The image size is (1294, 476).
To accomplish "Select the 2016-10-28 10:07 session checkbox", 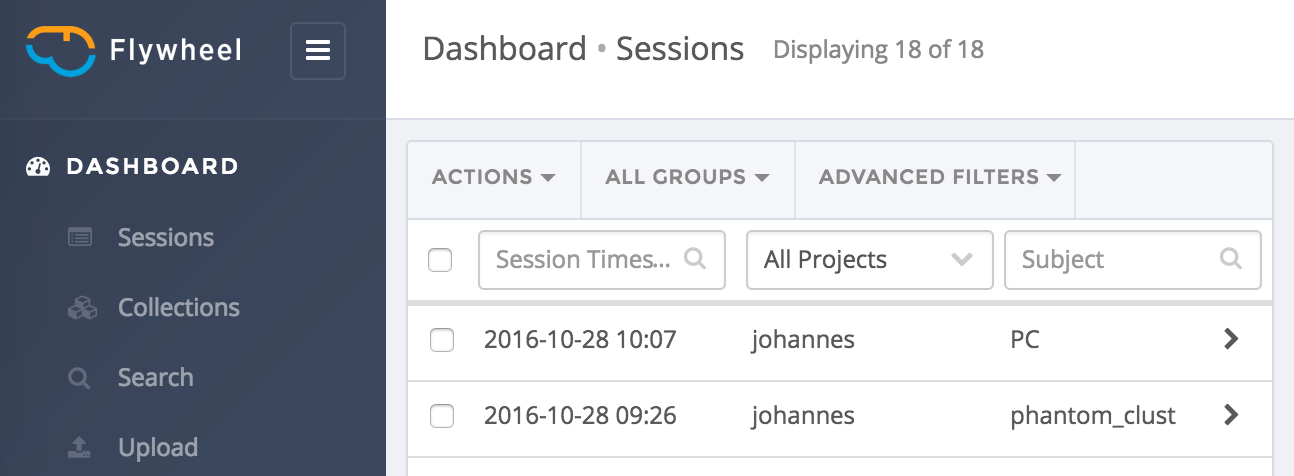I will tap(442, 340).
